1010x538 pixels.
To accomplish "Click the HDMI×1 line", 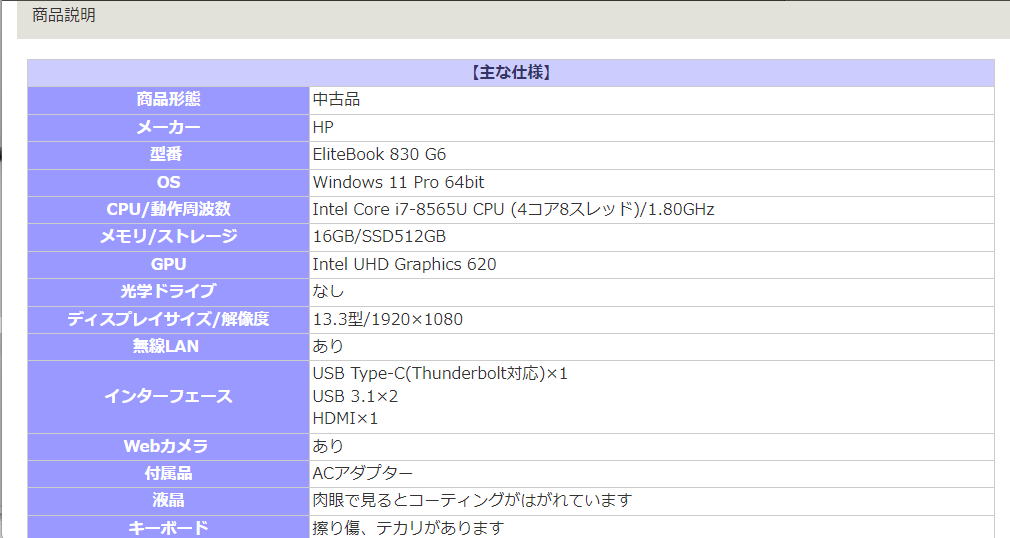I will [x=345, y=419].
